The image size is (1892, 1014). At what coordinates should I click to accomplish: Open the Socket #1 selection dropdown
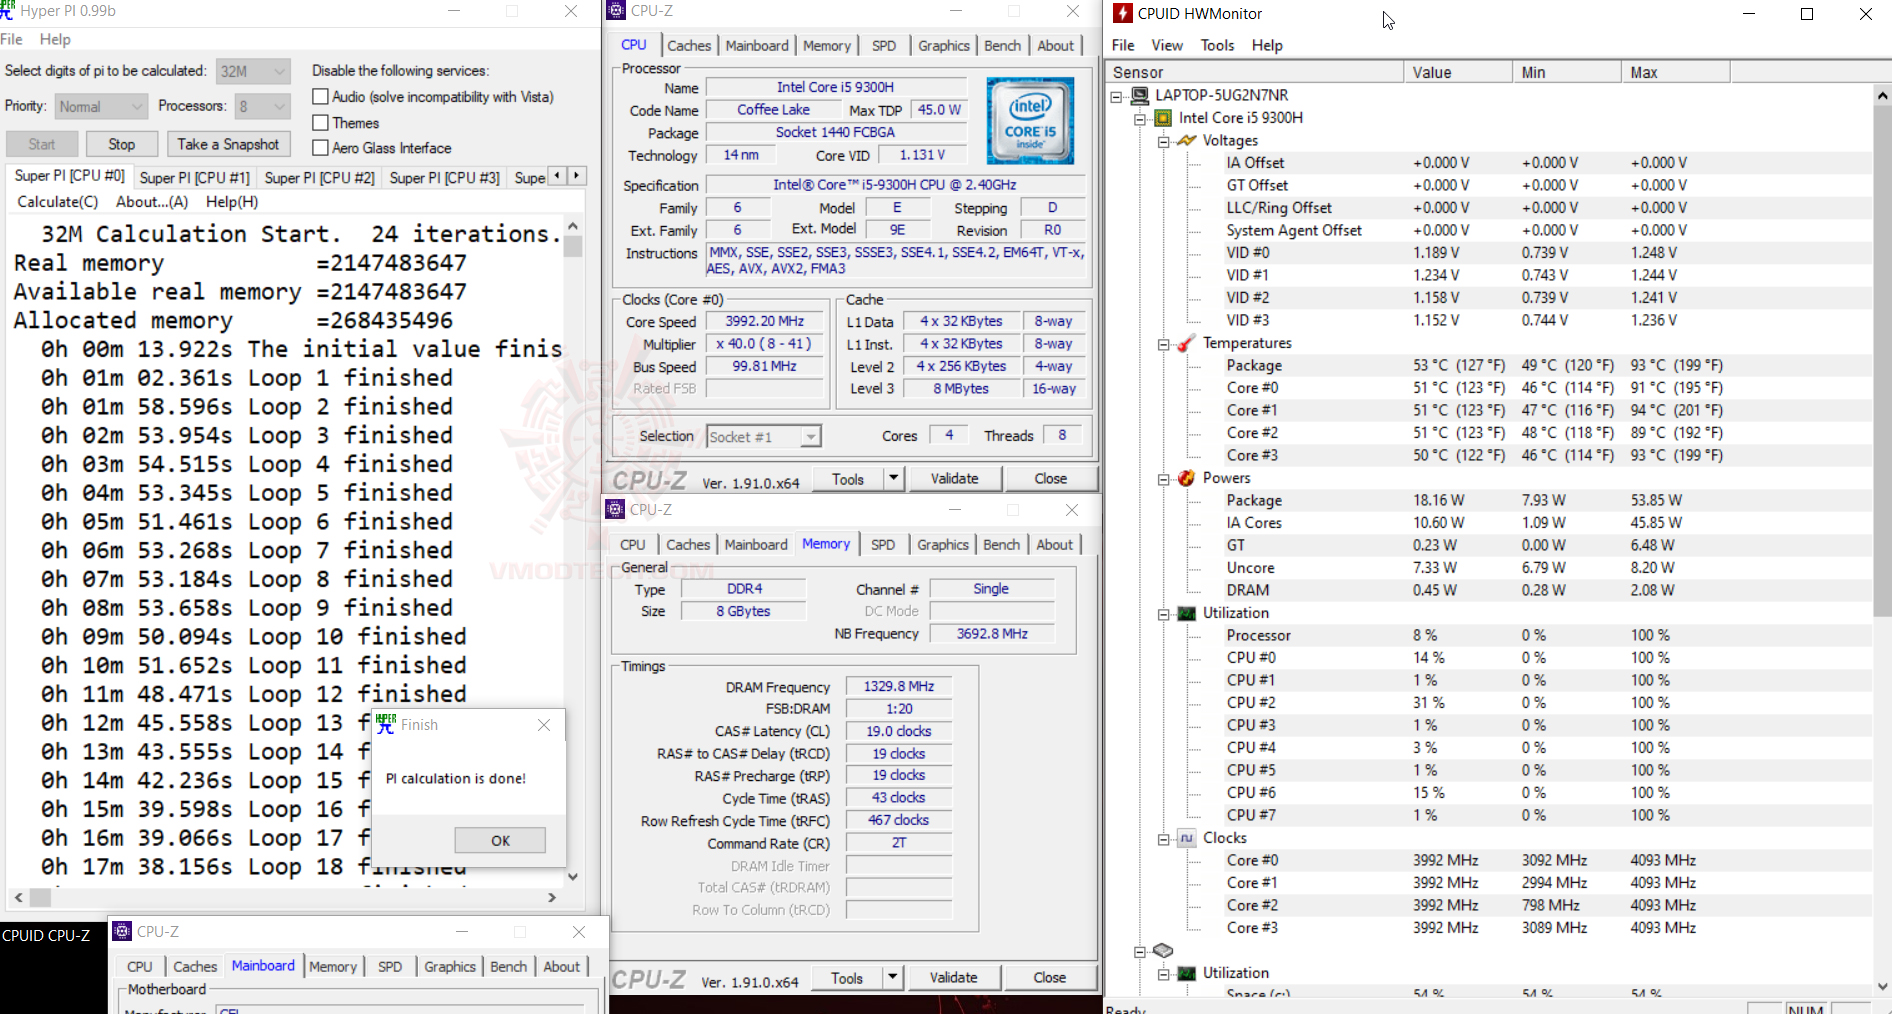point(764,437)
